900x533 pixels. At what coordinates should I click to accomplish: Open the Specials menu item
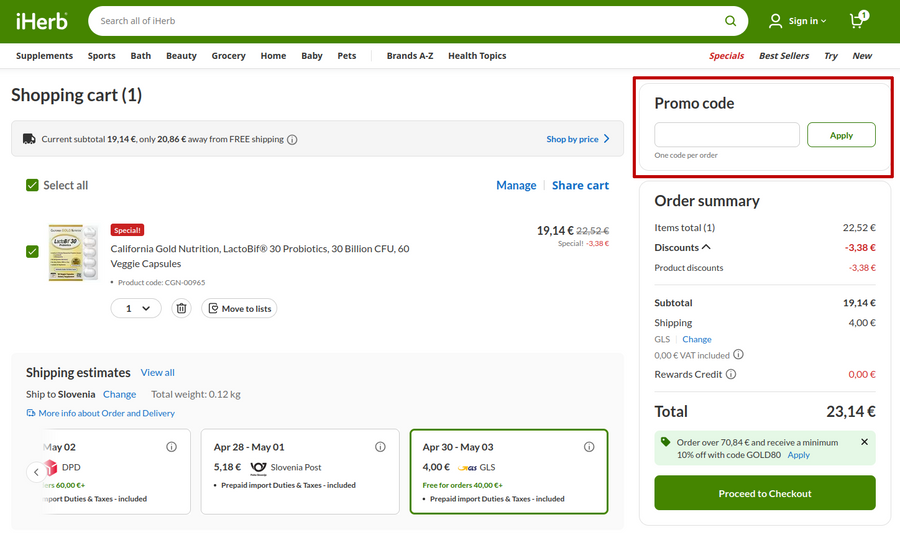click(726, 56)
